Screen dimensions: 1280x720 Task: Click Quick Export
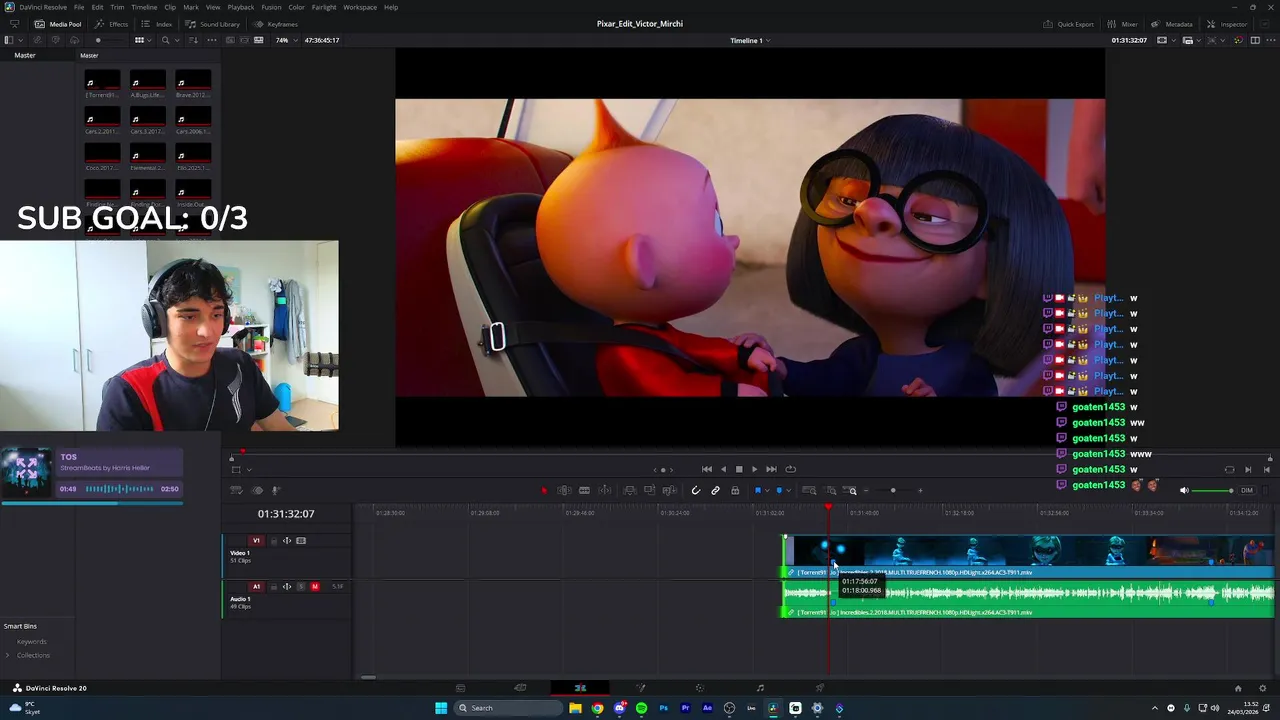click(1068, 24)
